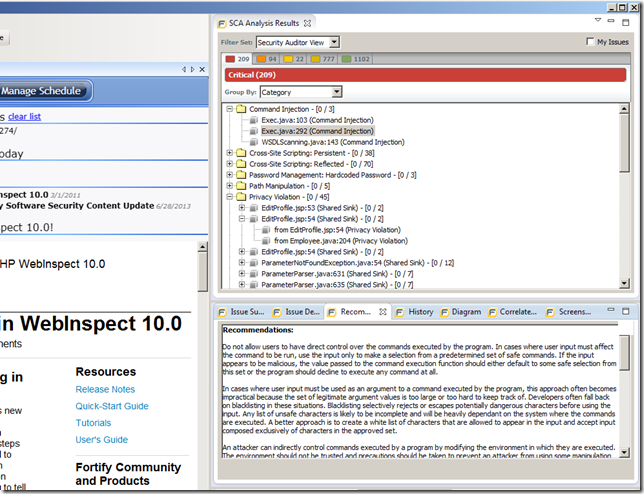This screenshot has width=644, height=494.
Task: Switch to the Screenshots tab
Action: coord(569,312)
